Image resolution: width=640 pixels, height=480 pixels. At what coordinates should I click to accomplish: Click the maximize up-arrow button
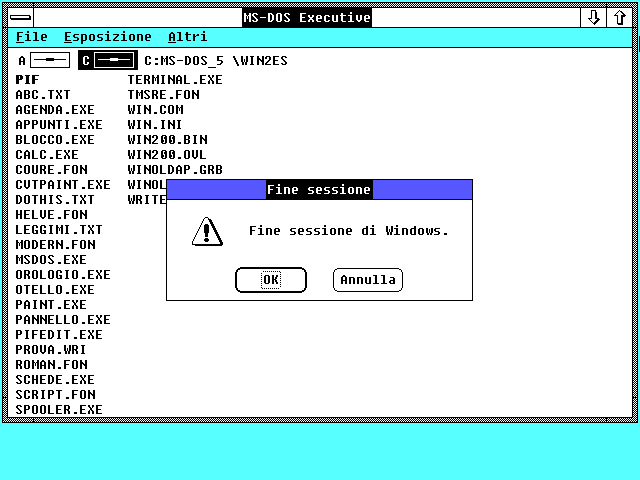point(620,18)
